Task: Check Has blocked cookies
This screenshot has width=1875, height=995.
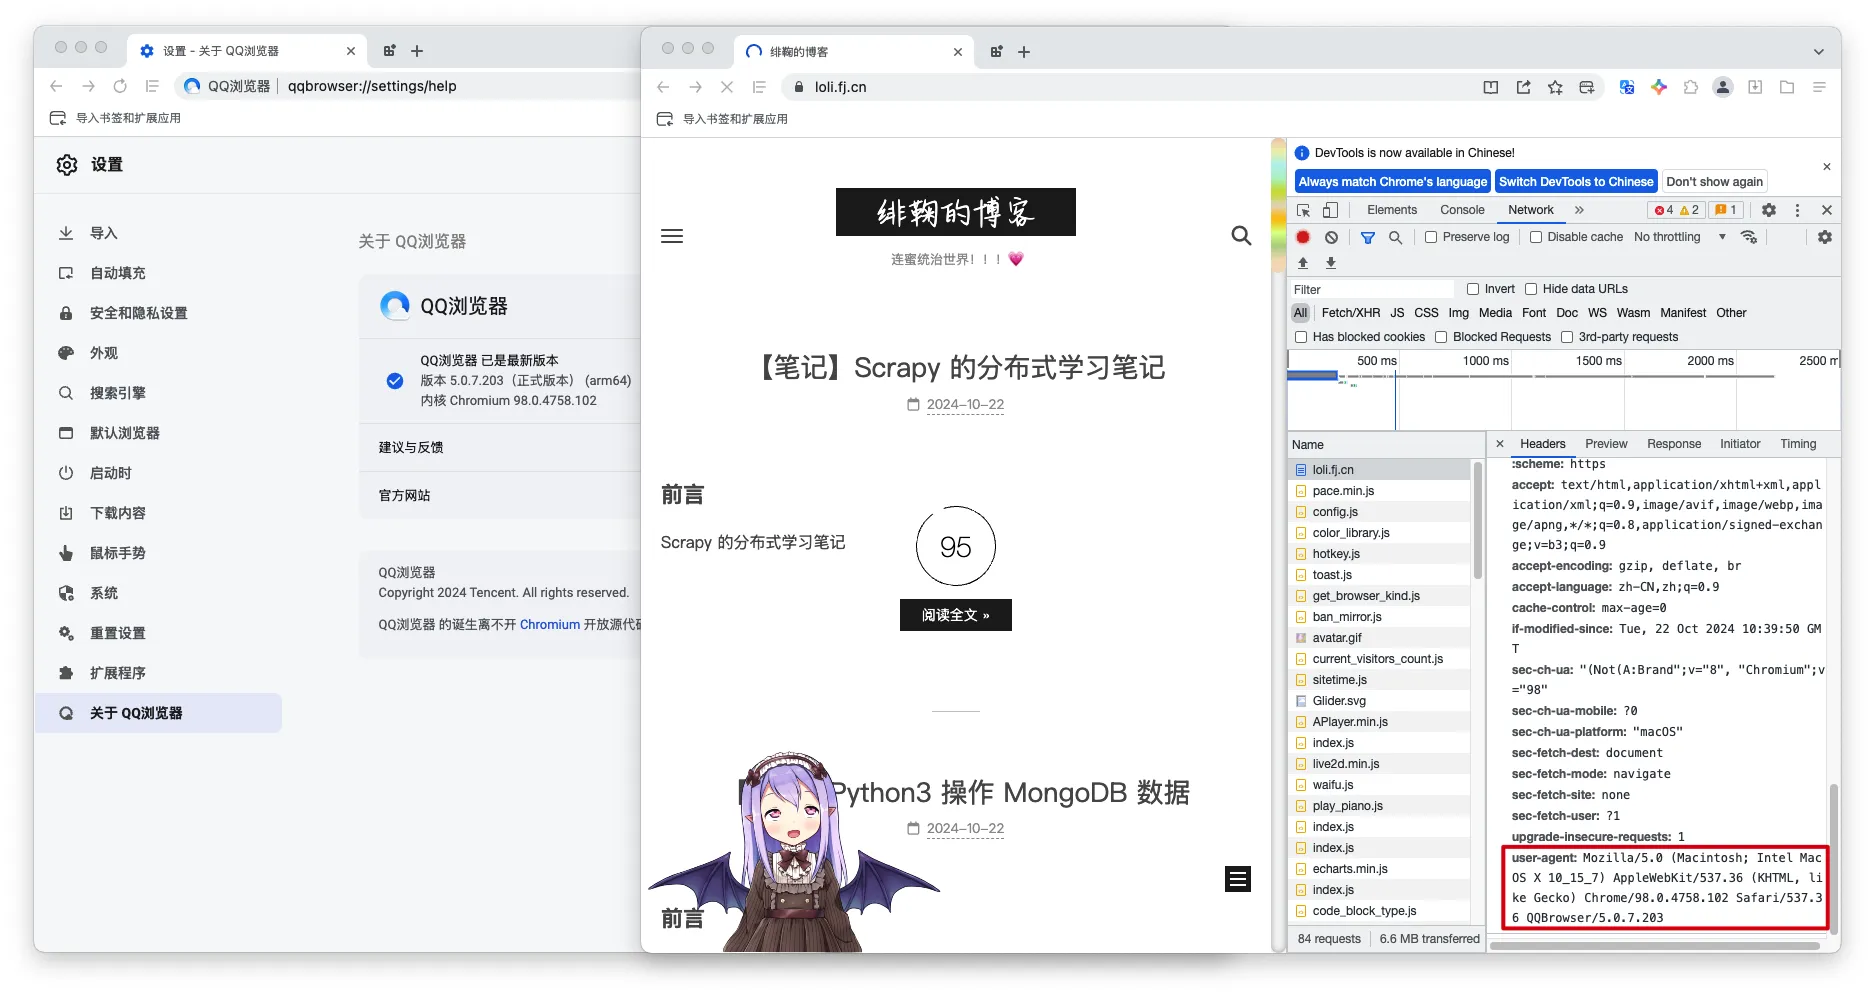Action: 1301,337
